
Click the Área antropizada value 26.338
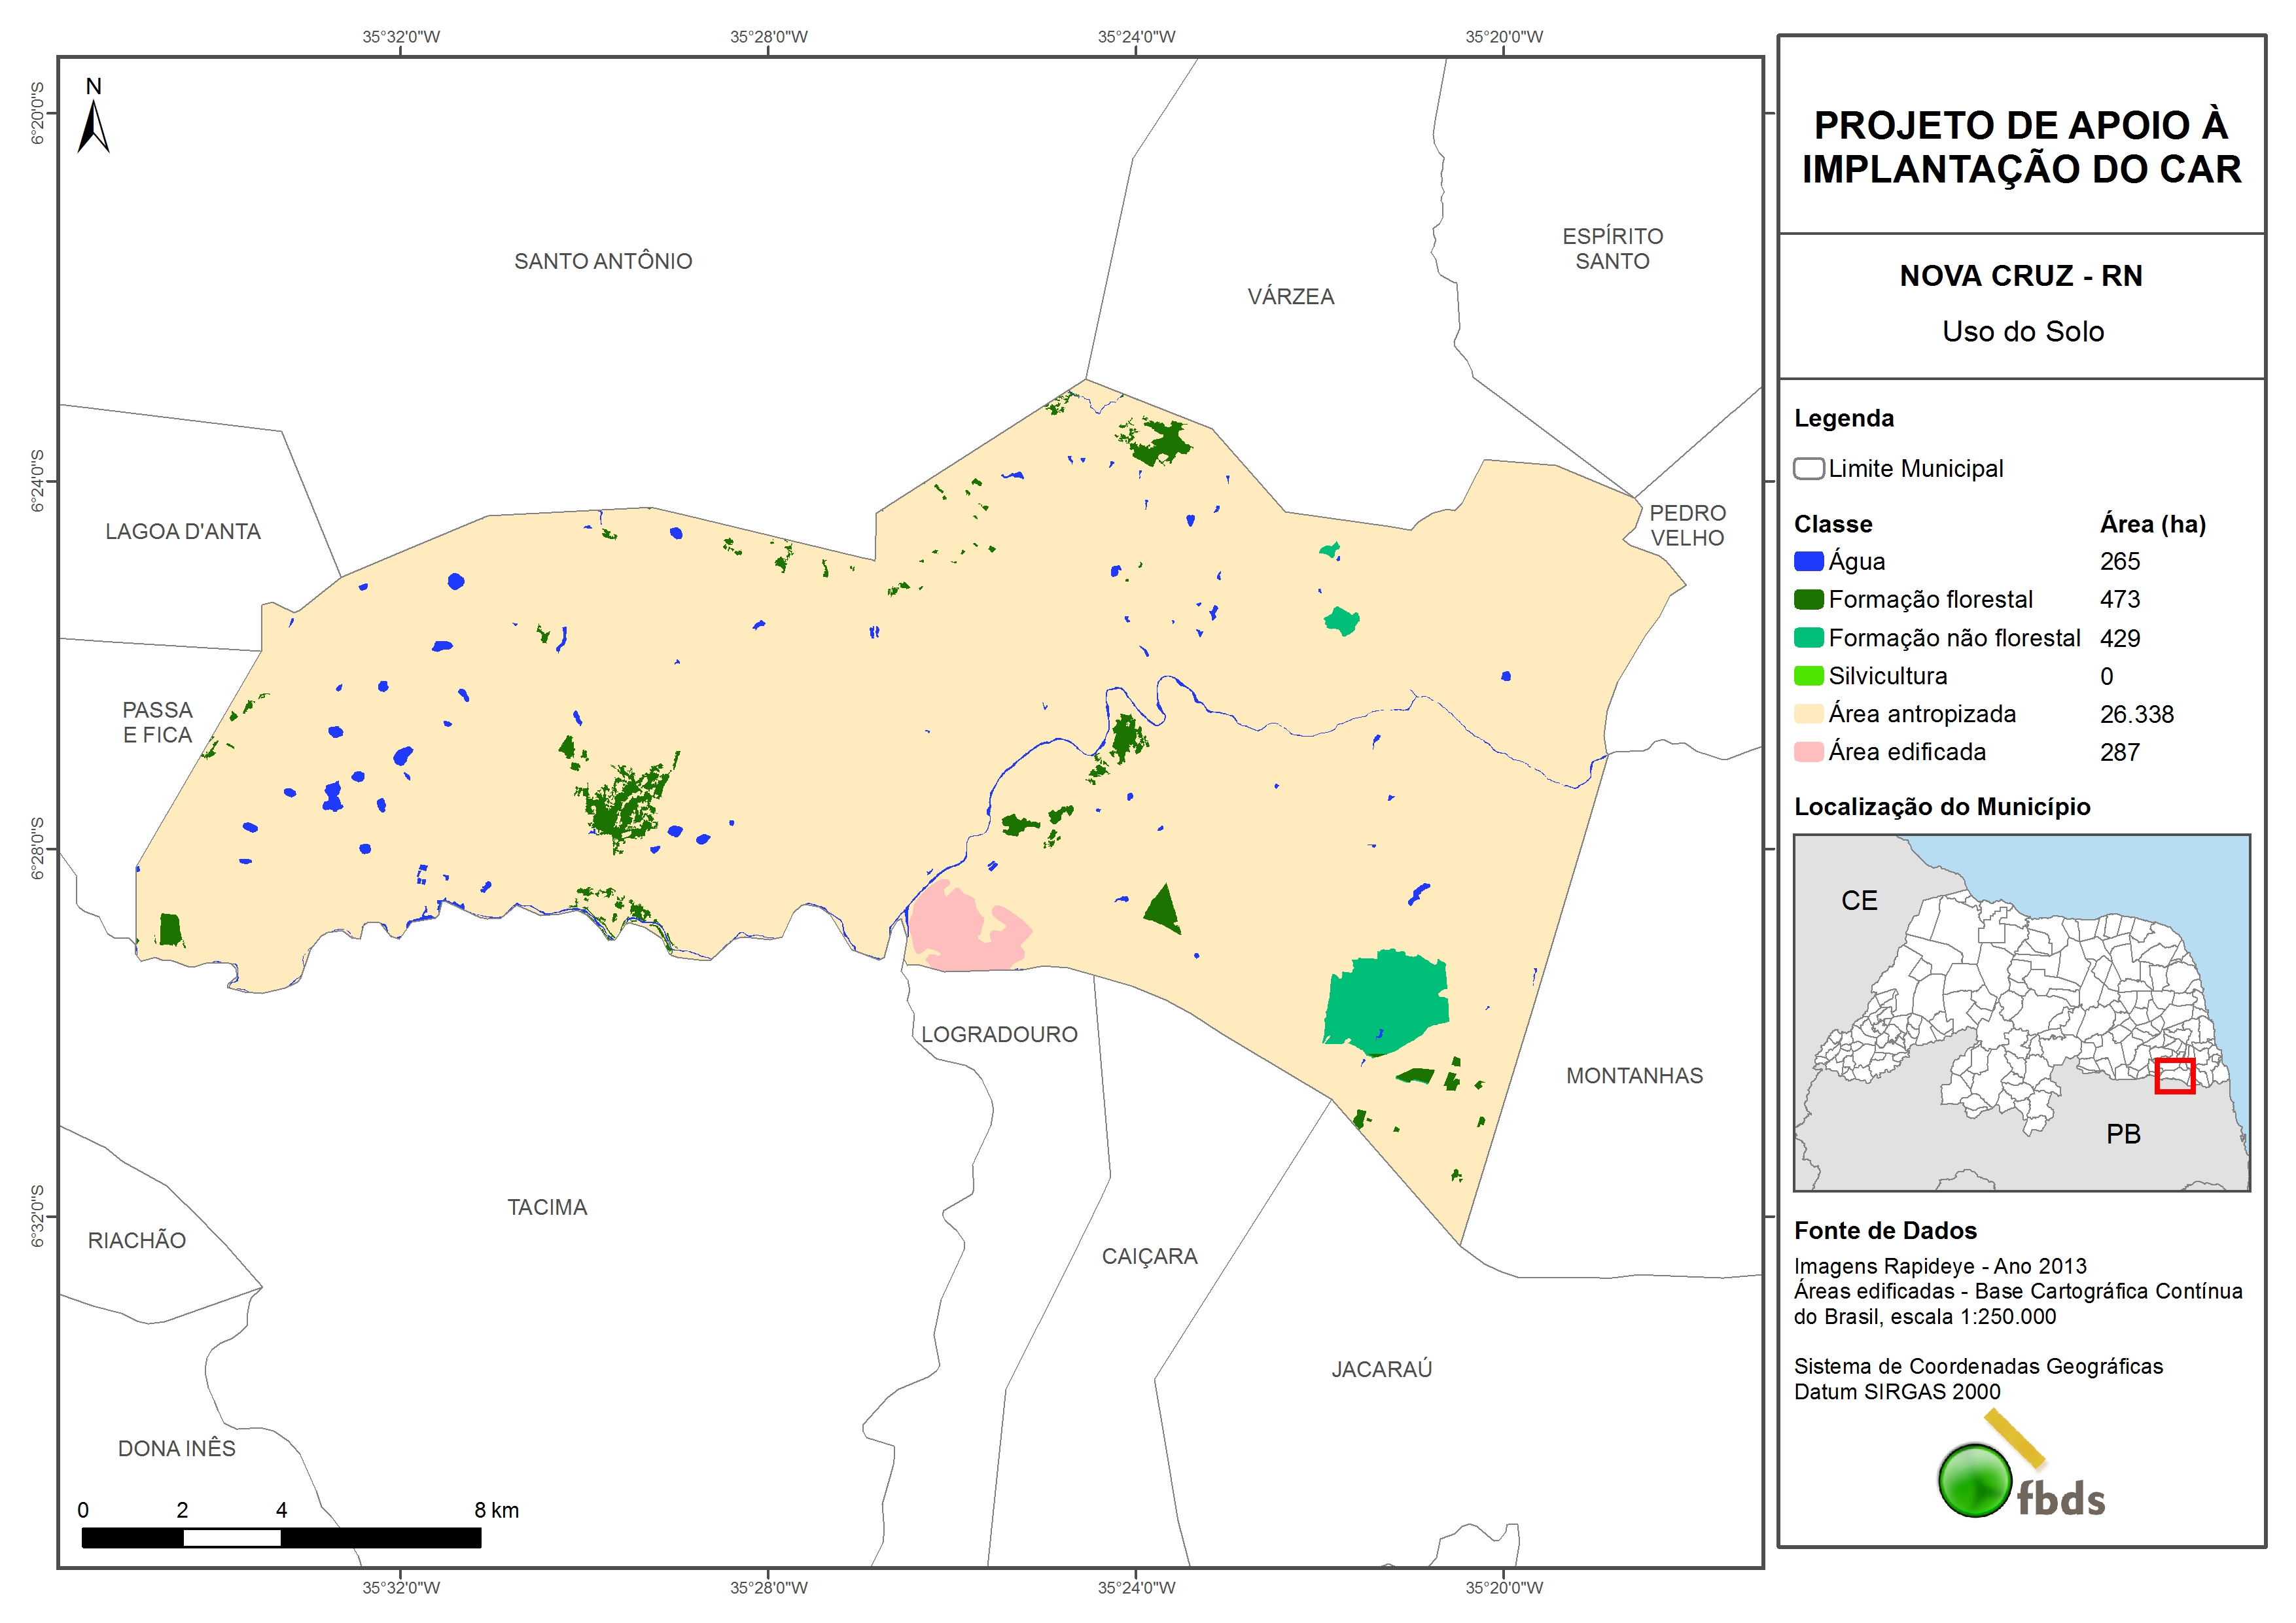tap(2136, 714)
